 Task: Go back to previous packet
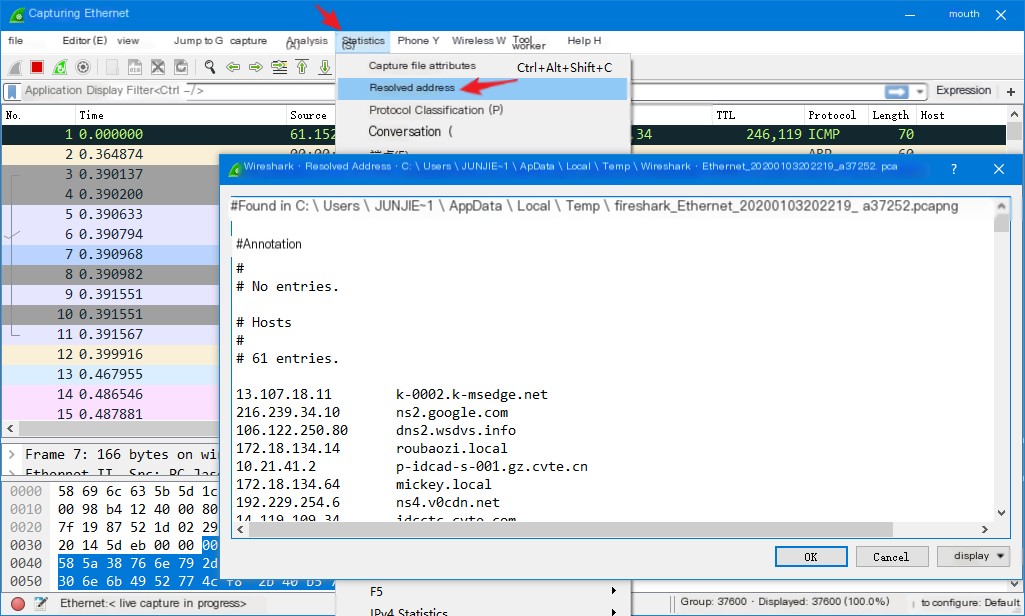[x=233, y=67]
